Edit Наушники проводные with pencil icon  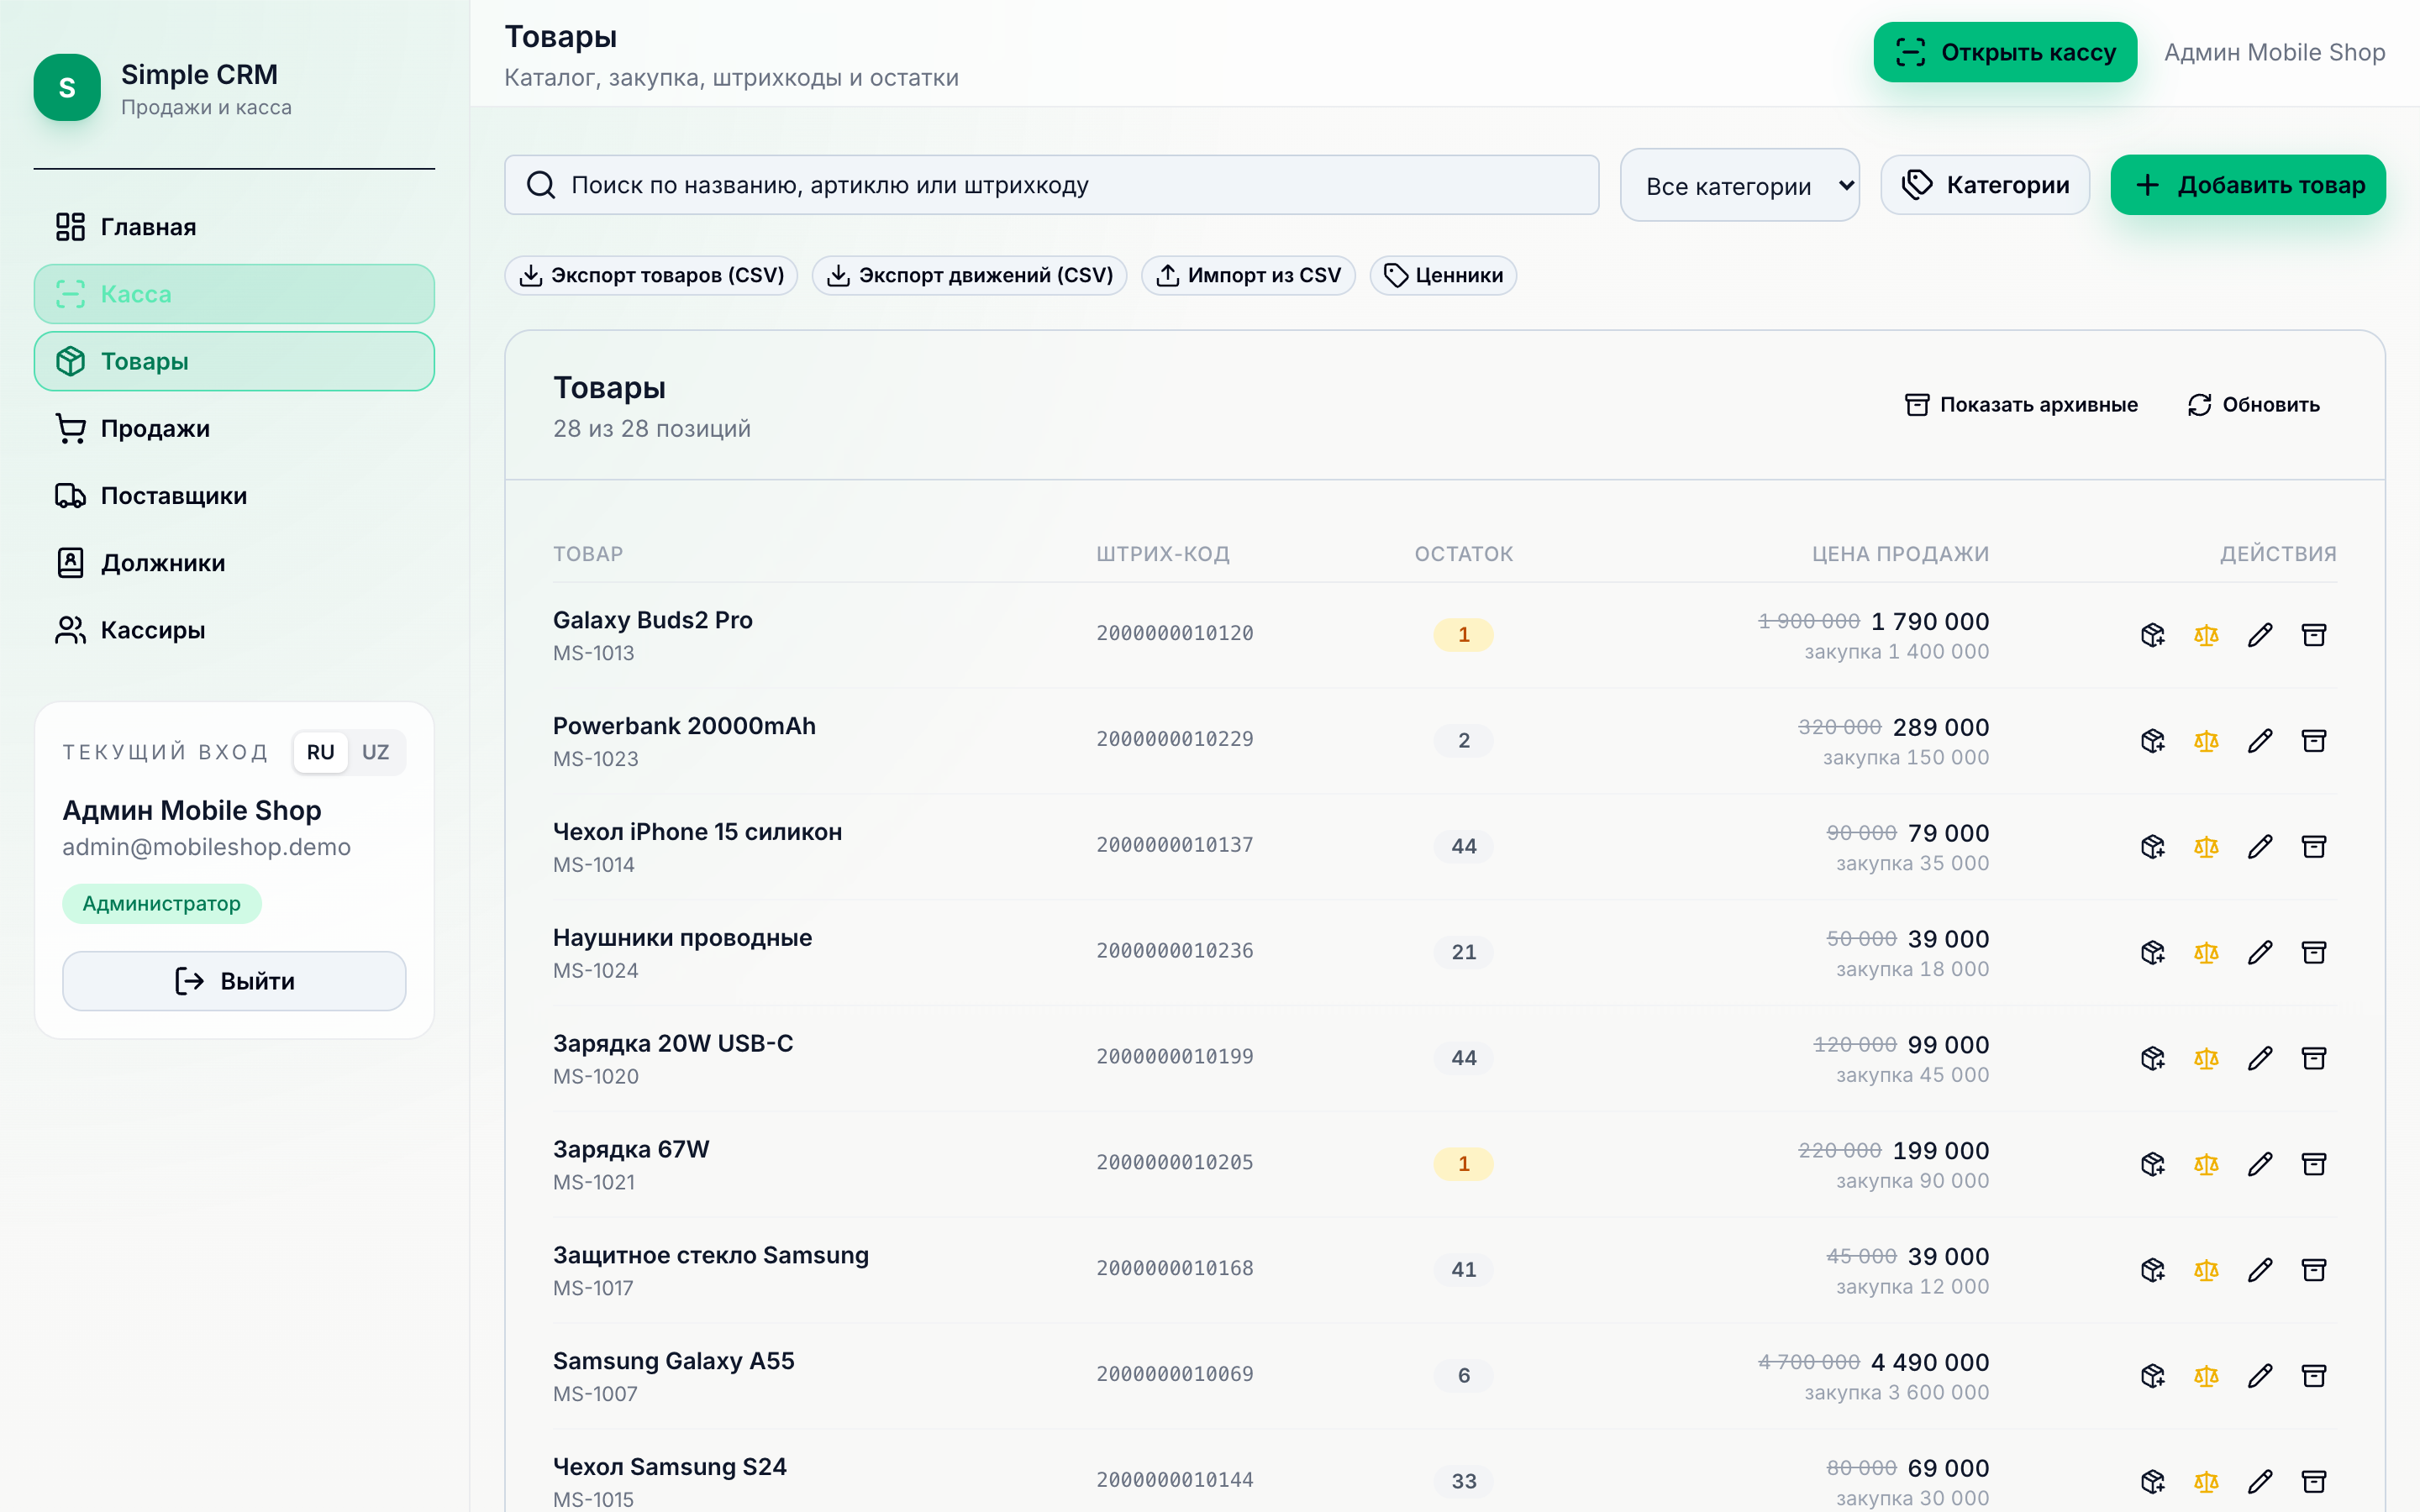(x=2260, y=952)
